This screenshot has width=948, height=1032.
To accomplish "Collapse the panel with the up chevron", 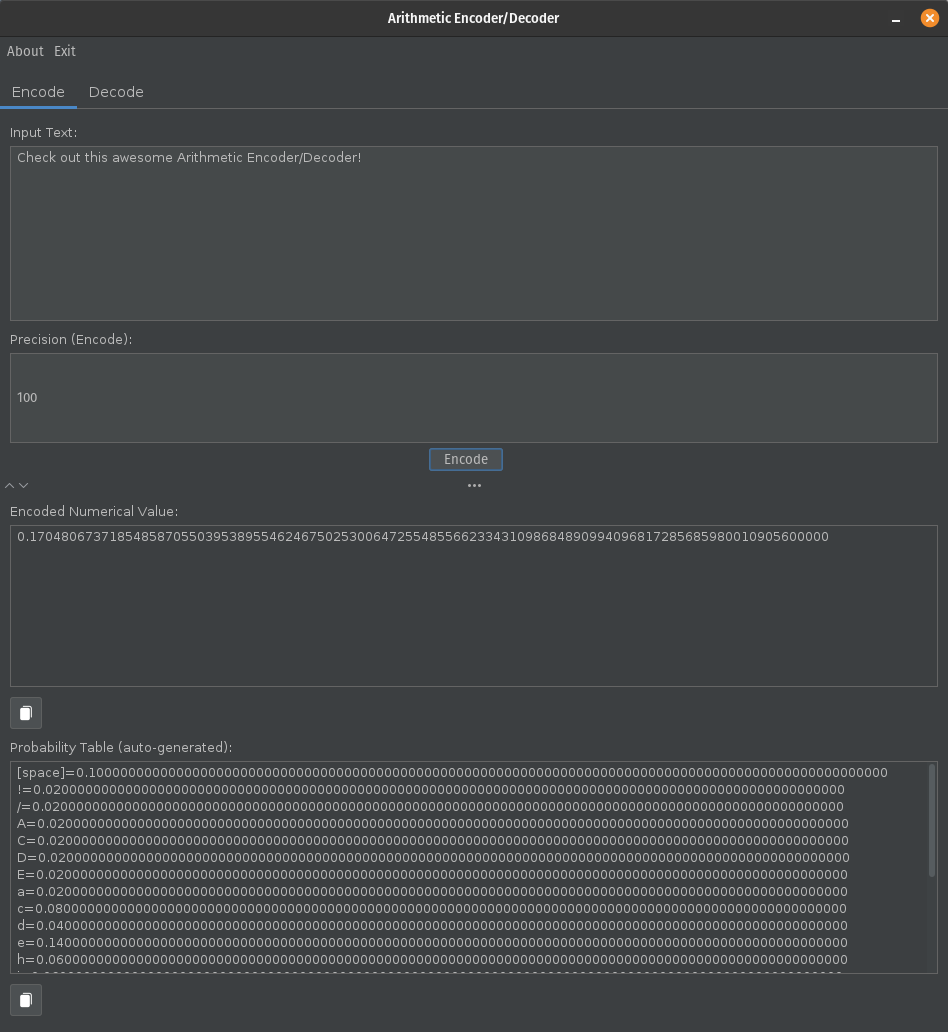I will coord(9,485).
